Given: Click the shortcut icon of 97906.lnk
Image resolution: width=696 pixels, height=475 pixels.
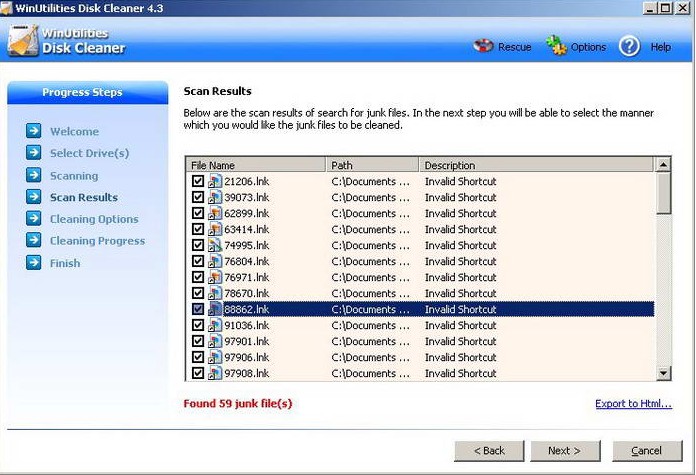Looking at the screenshot, I should tap(215, 357).
